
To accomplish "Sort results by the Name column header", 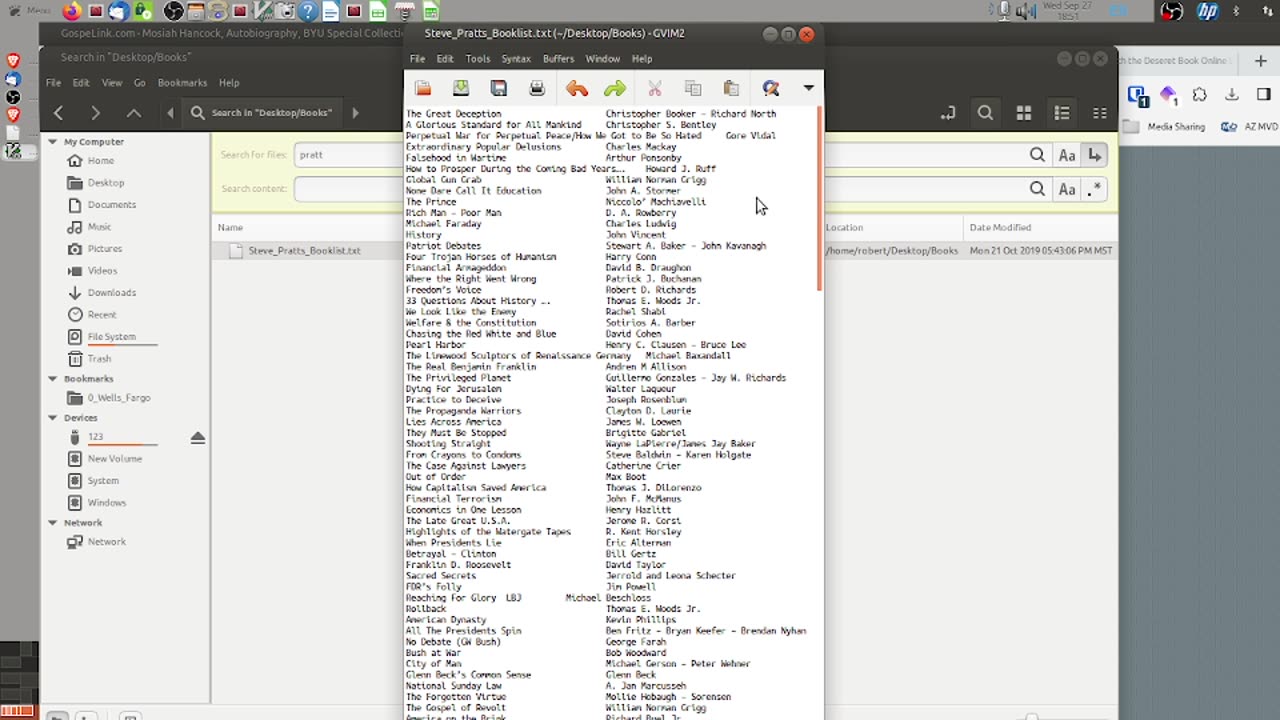I will tap(230, 228).
